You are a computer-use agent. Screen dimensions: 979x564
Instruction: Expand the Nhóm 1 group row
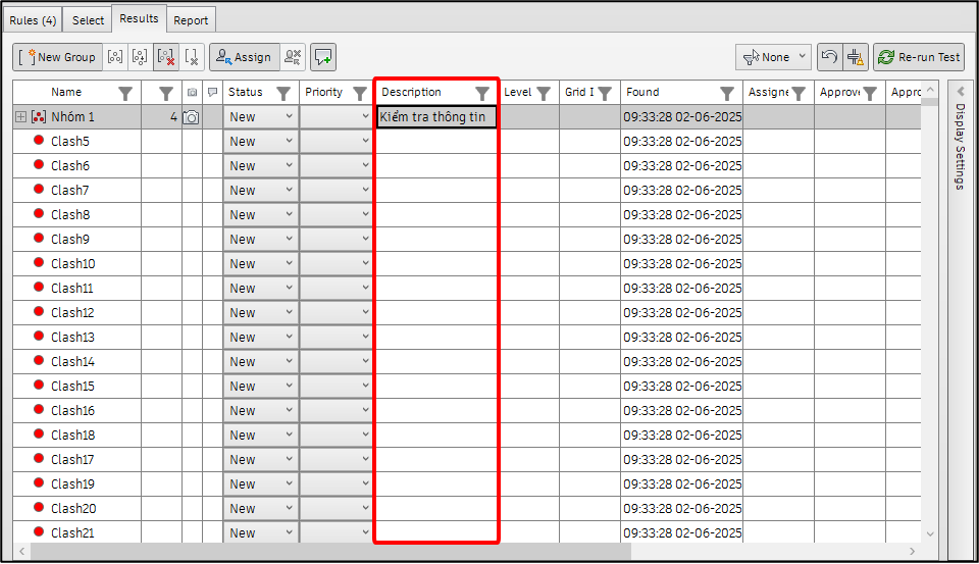[x=21, y=117]
